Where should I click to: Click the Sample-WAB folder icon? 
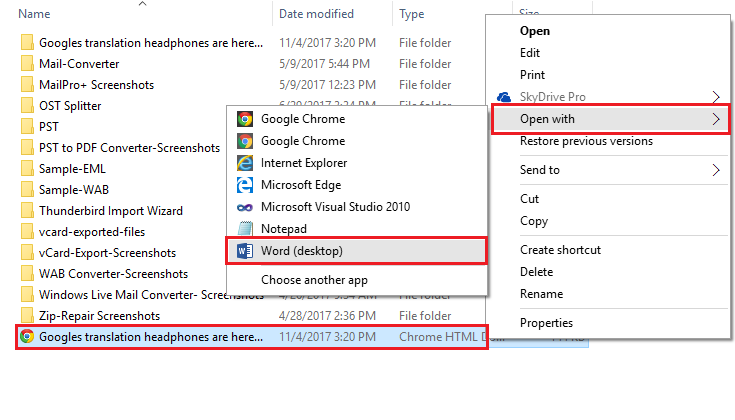click(x=27, y=190)
